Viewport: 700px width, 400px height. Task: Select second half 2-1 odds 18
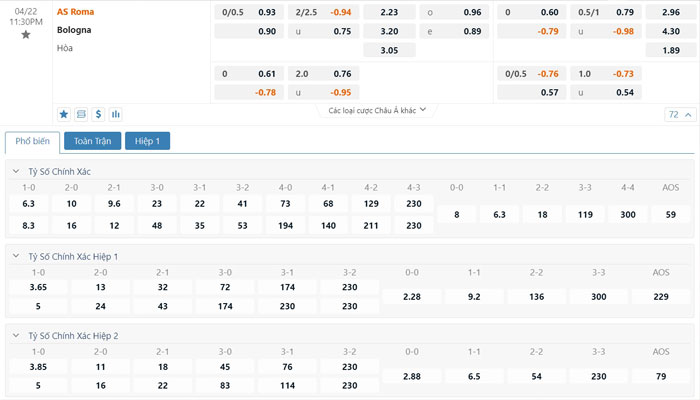click(x=162, y=367)
